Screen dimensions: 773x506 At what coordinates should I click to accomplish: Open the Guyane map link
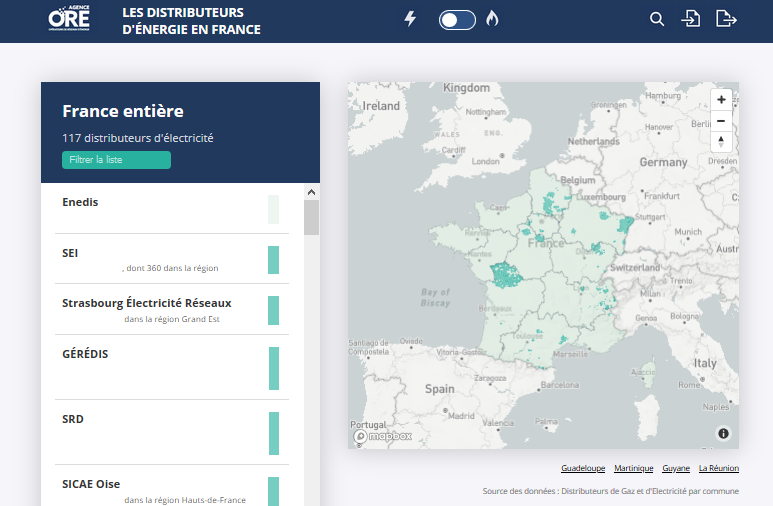[676, 468]
